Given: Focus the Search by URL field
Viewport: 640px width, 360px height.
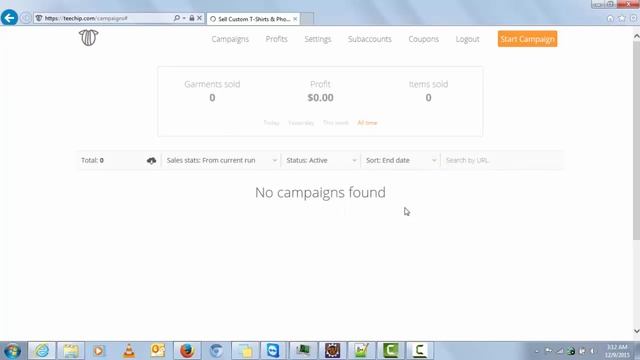Looking at the screenshot, I should pyautogui.click(x=503, y=160).
